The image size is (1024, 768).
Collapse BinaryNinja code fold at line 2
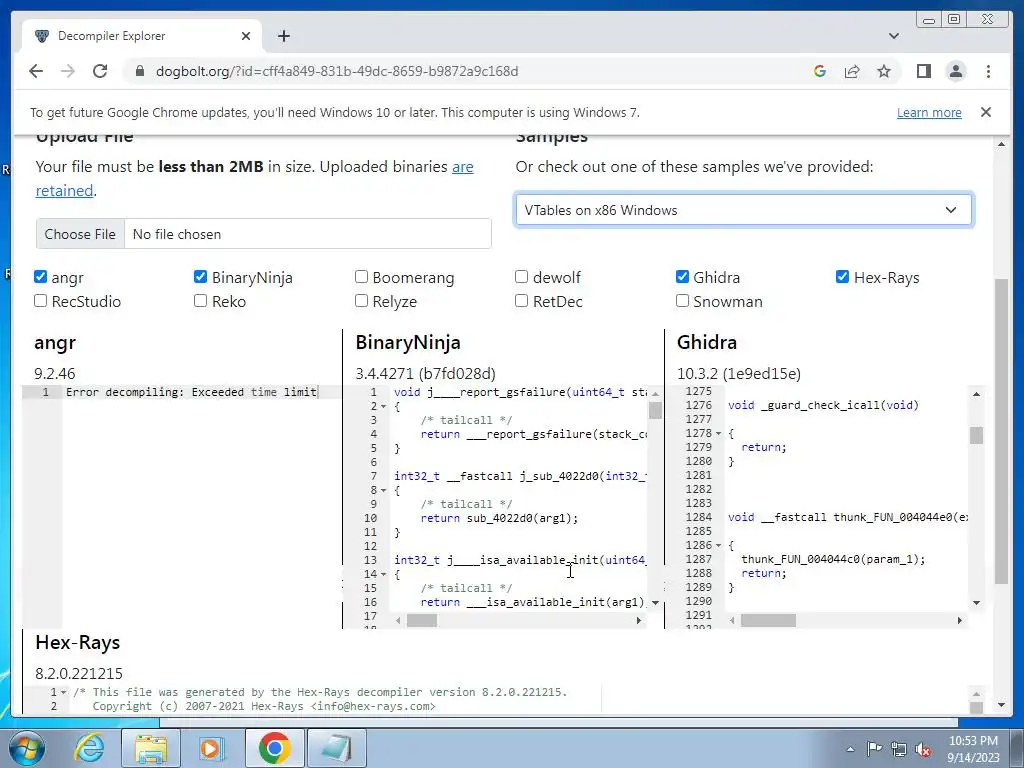(383, 406)
